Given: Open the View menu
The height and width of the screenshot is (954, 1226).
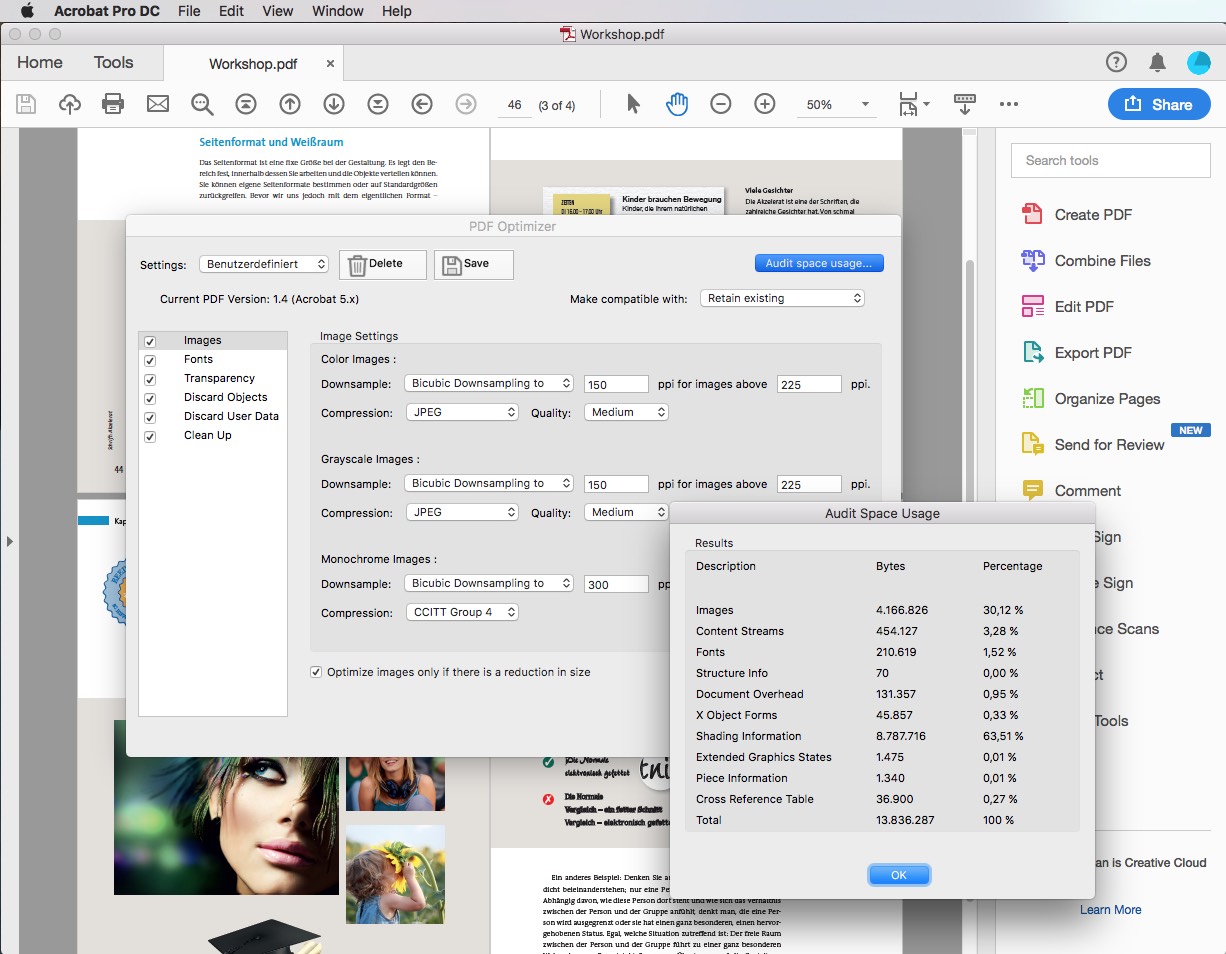Looking at the screenshot, I should coord(278,11).
